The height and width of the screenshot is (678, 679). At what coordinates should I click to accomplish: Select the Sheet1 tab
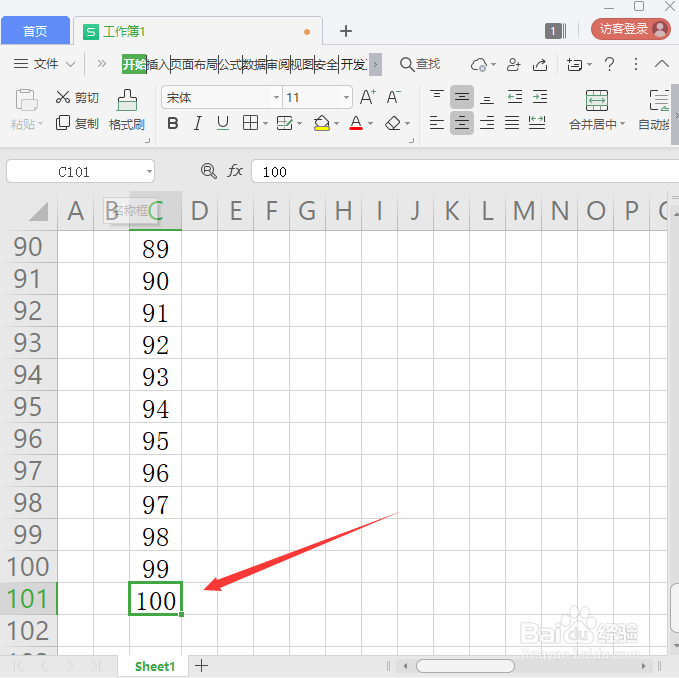click(154, 666)
